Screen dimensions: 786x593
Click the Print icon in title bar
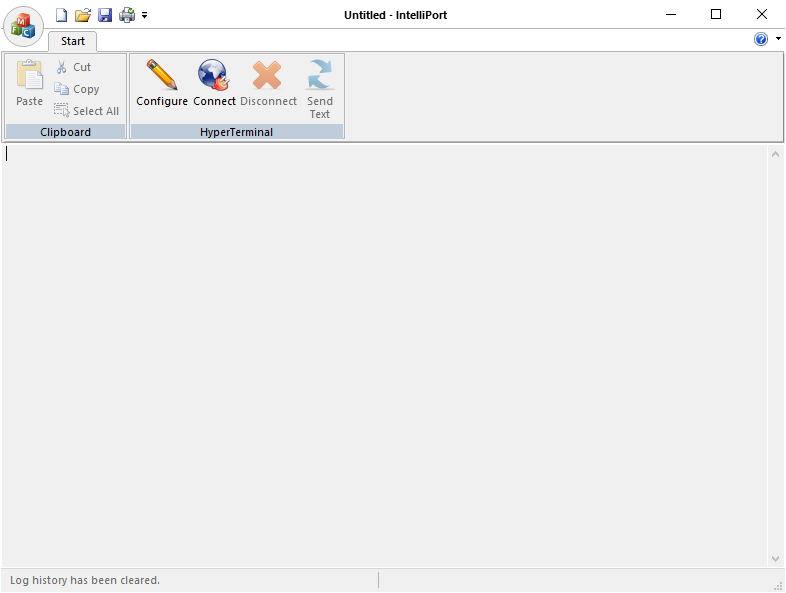click(127, 15)
